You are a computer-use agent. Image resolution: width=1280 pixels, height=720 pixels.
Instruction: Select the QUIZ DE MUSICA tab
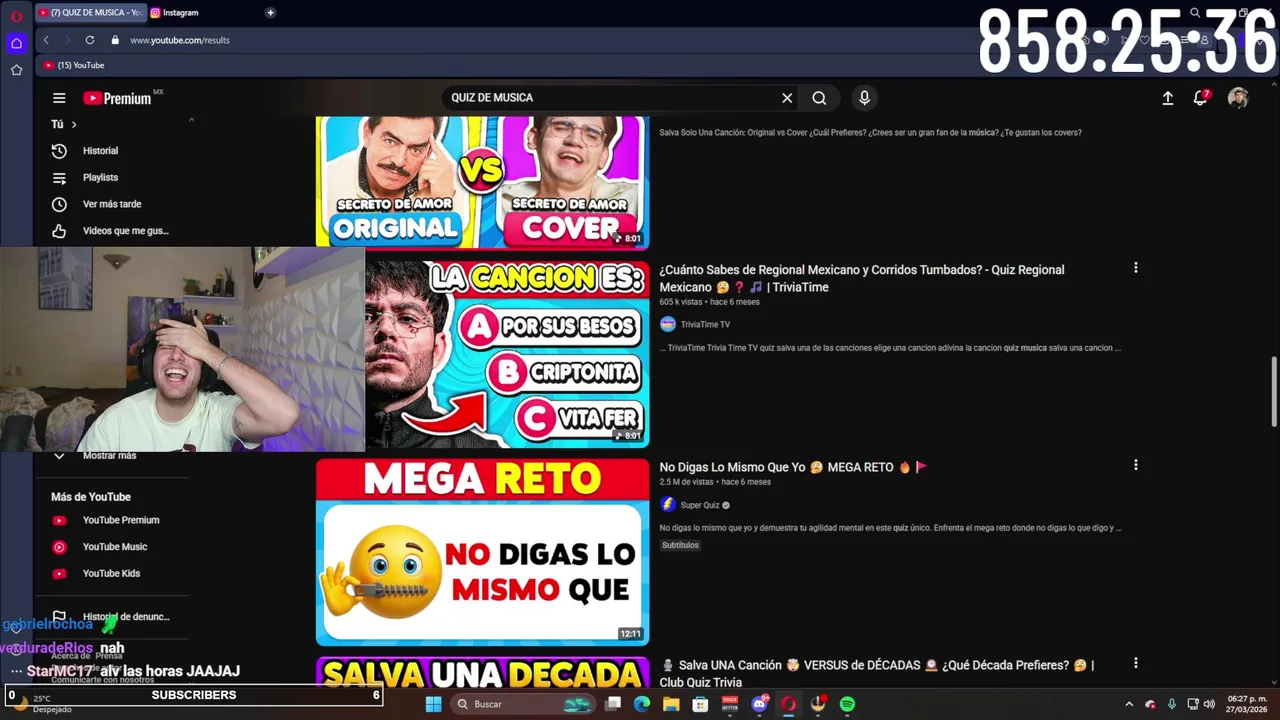(90, 12)
